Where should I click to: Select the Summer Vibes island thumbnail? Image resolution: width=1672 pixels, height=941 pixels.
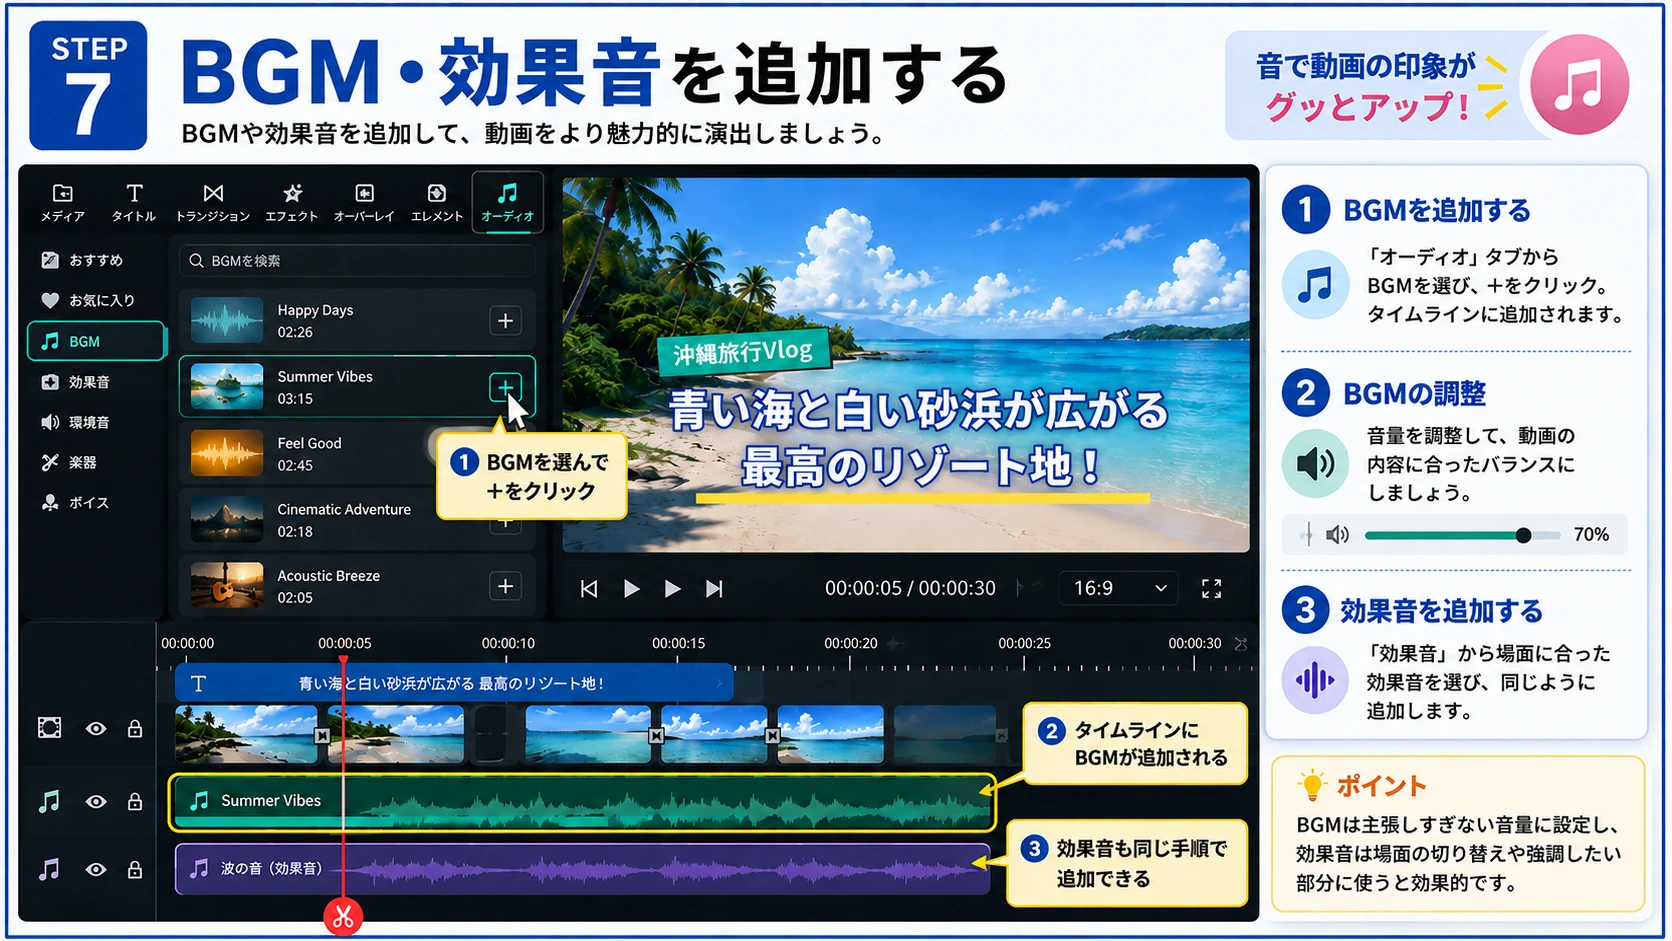(227, 387)
